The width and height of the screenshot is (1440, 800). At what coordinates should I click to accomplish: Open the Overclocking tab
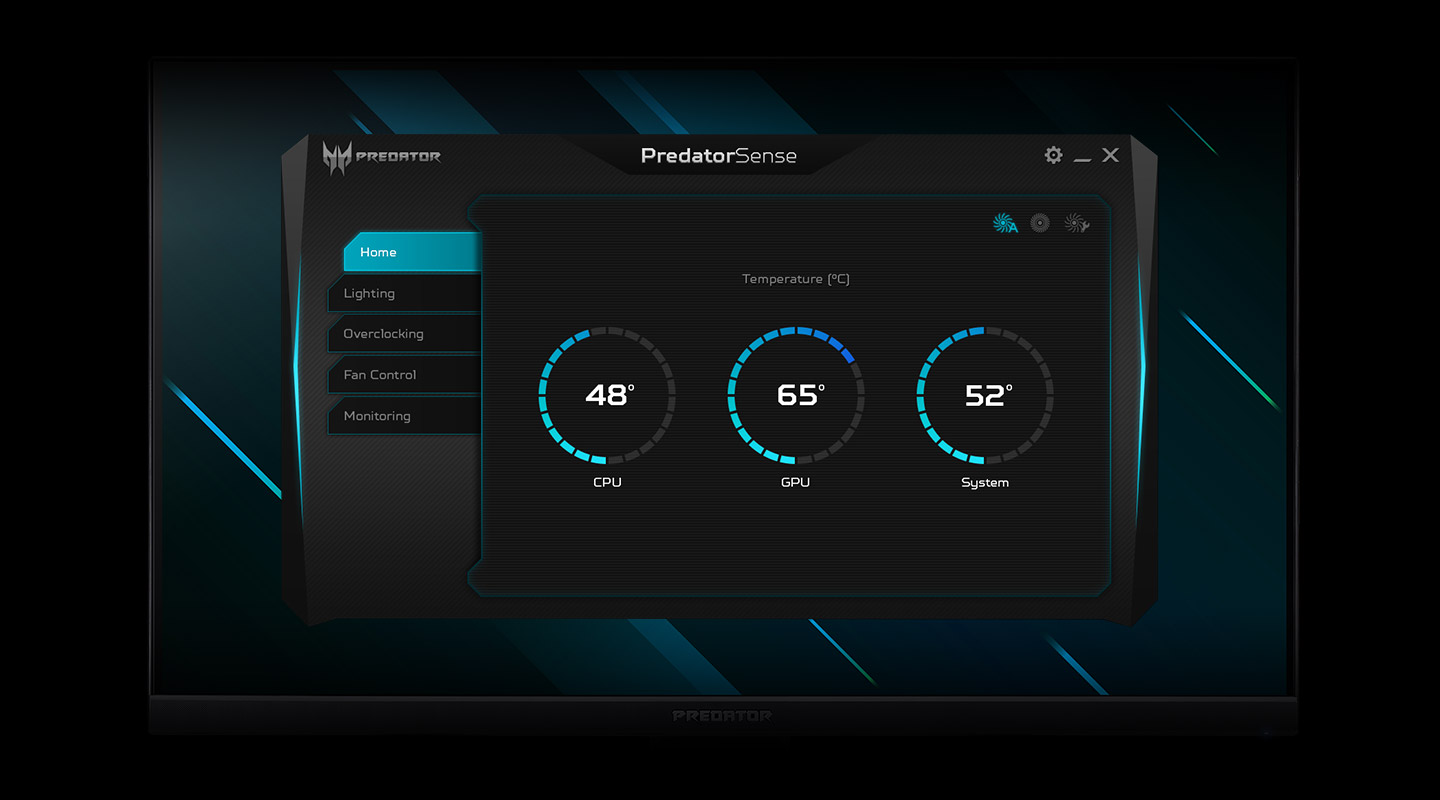click(405, 334)
